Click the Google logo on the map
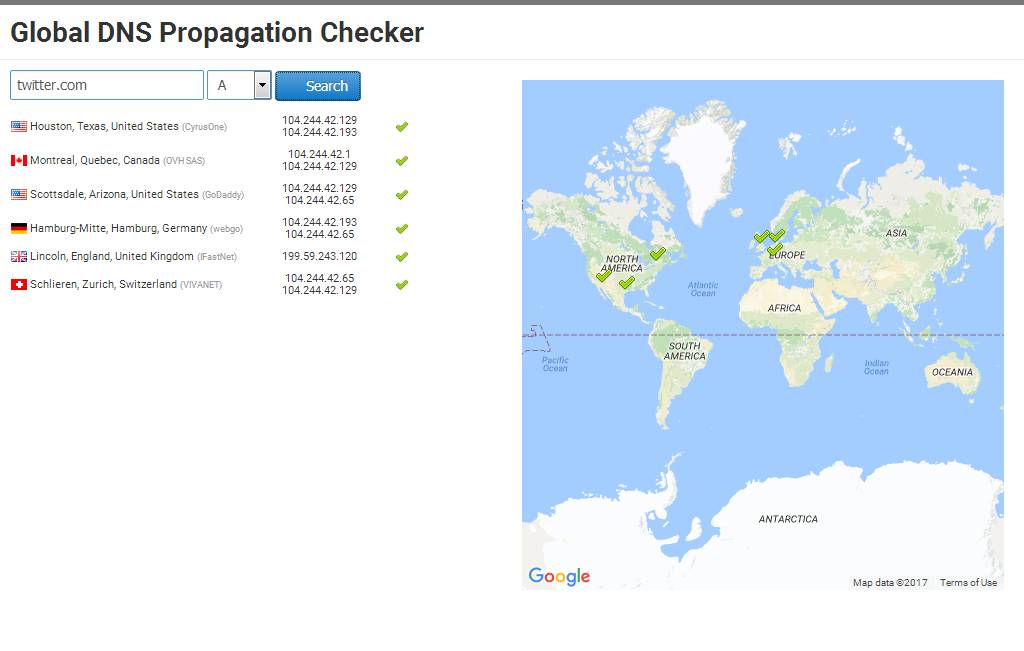This screenshot has width=1024, height=651. click(559, 576)
